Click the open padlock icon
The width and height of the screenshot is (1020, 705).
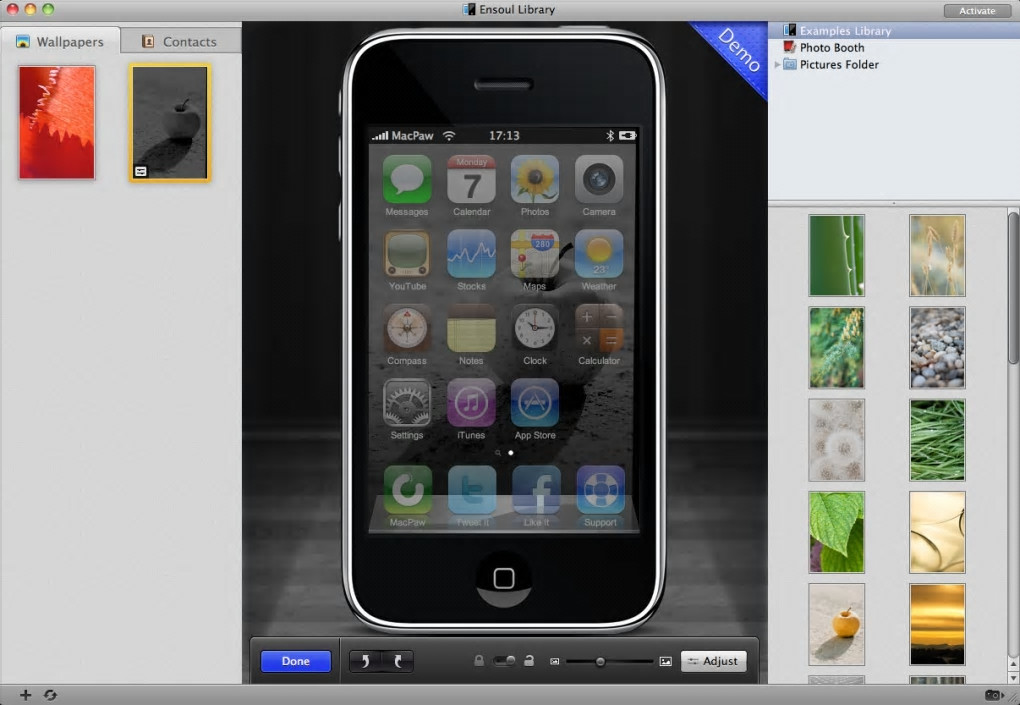click(529, 661)
